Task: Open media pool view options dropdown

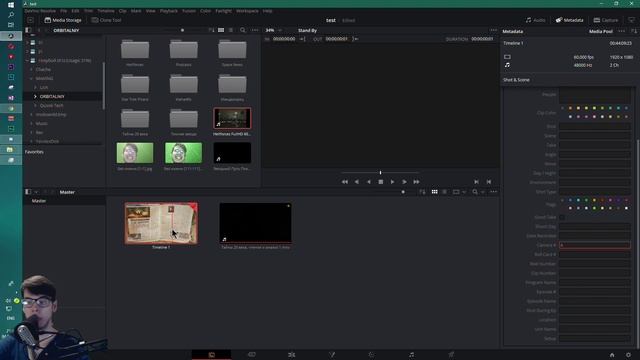Action: click(x=459, y=192)
